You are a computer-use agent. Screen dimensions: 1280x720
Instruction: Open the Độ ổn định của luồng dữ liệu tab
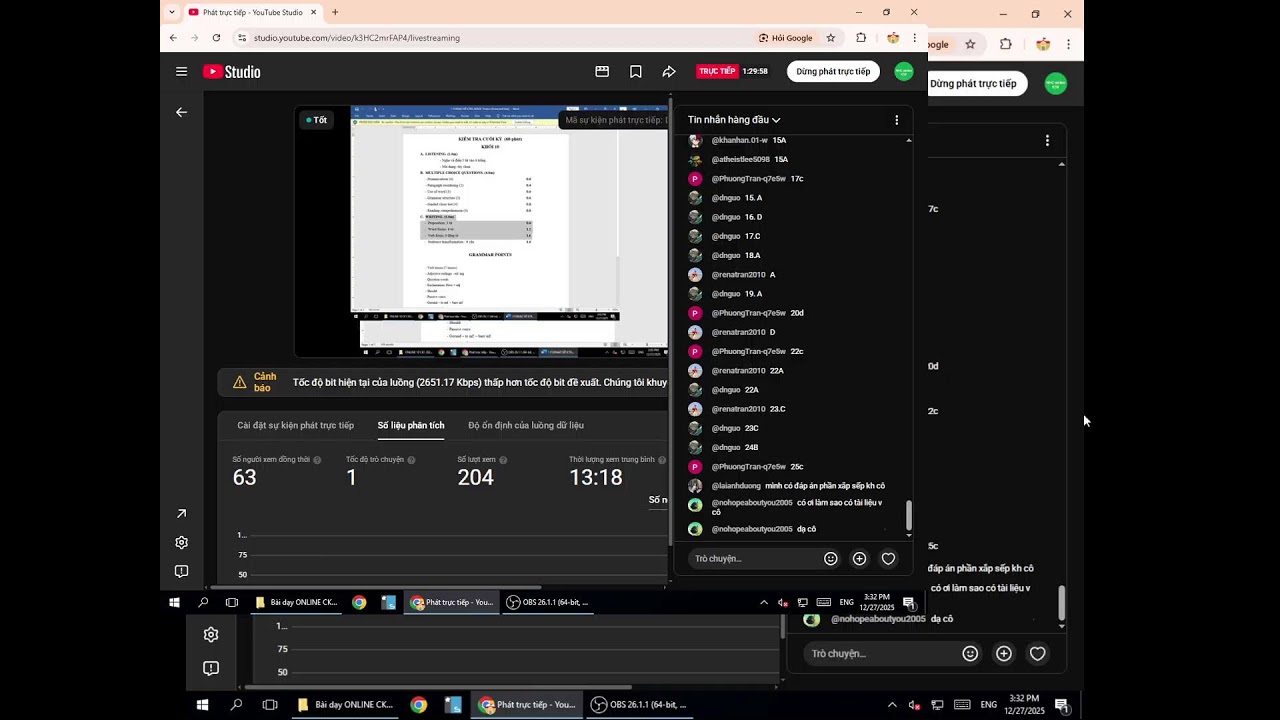(x=526, y=426)
